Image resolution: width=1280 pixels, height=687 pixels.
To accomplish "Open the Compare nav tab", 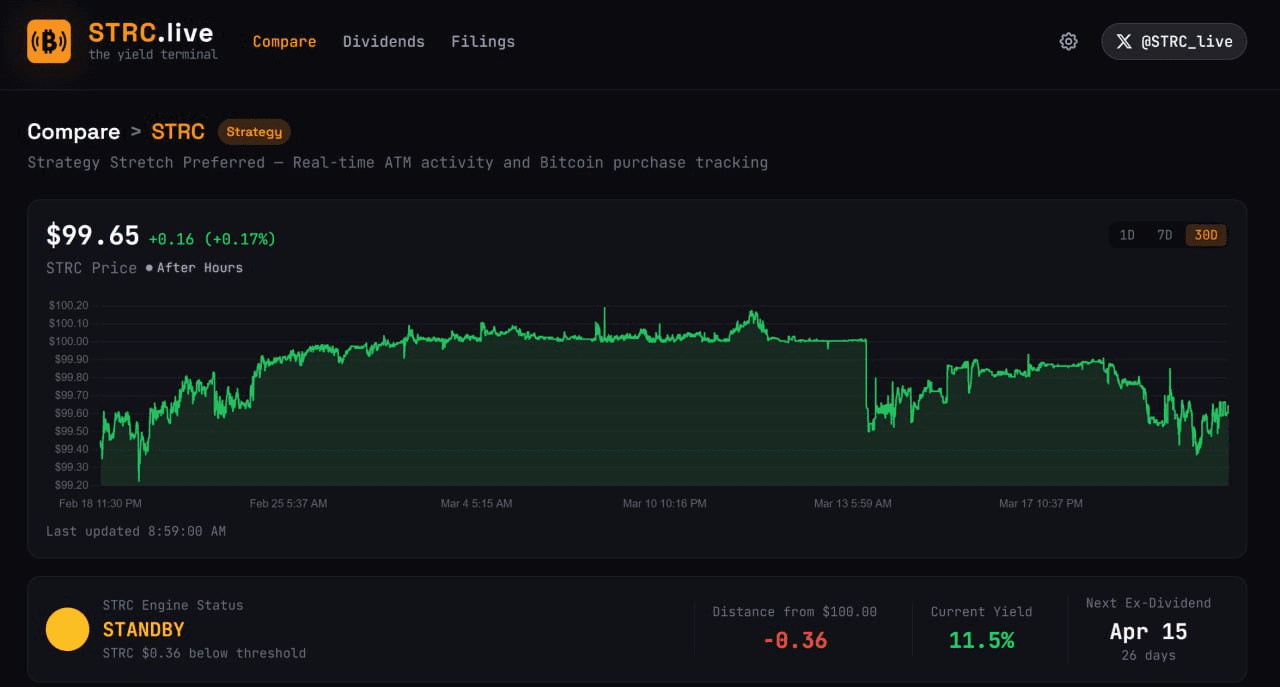I will (284, 42).
